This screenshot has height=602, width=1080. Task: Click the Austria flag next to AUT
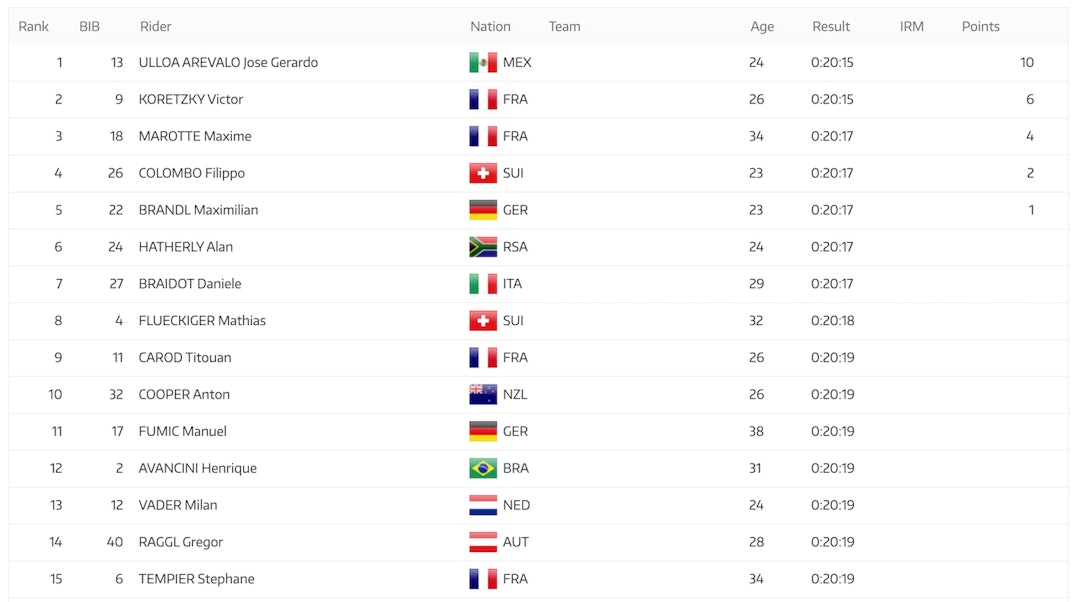pyautogui.click(x=483, y=542)
